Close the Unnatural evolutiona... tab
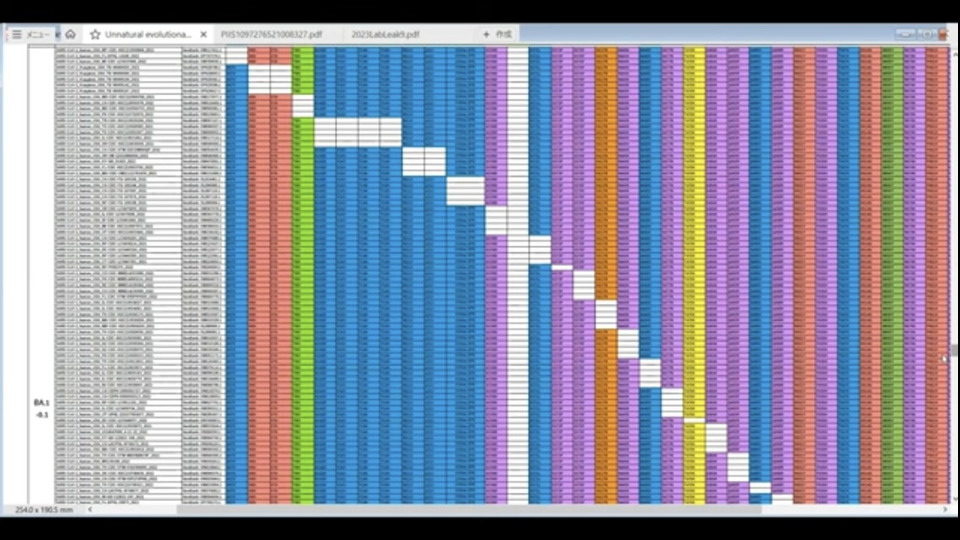Viewport: 960px width, 540px height. (203, 34)
